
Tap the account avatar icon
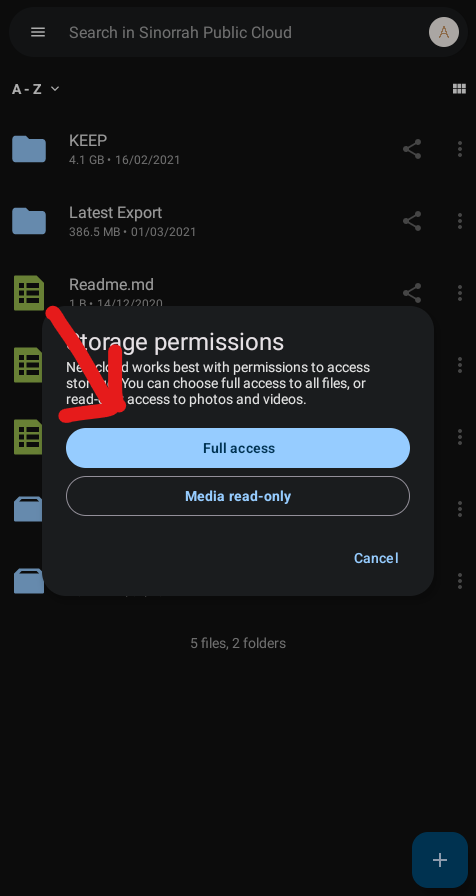click(443, 32)
